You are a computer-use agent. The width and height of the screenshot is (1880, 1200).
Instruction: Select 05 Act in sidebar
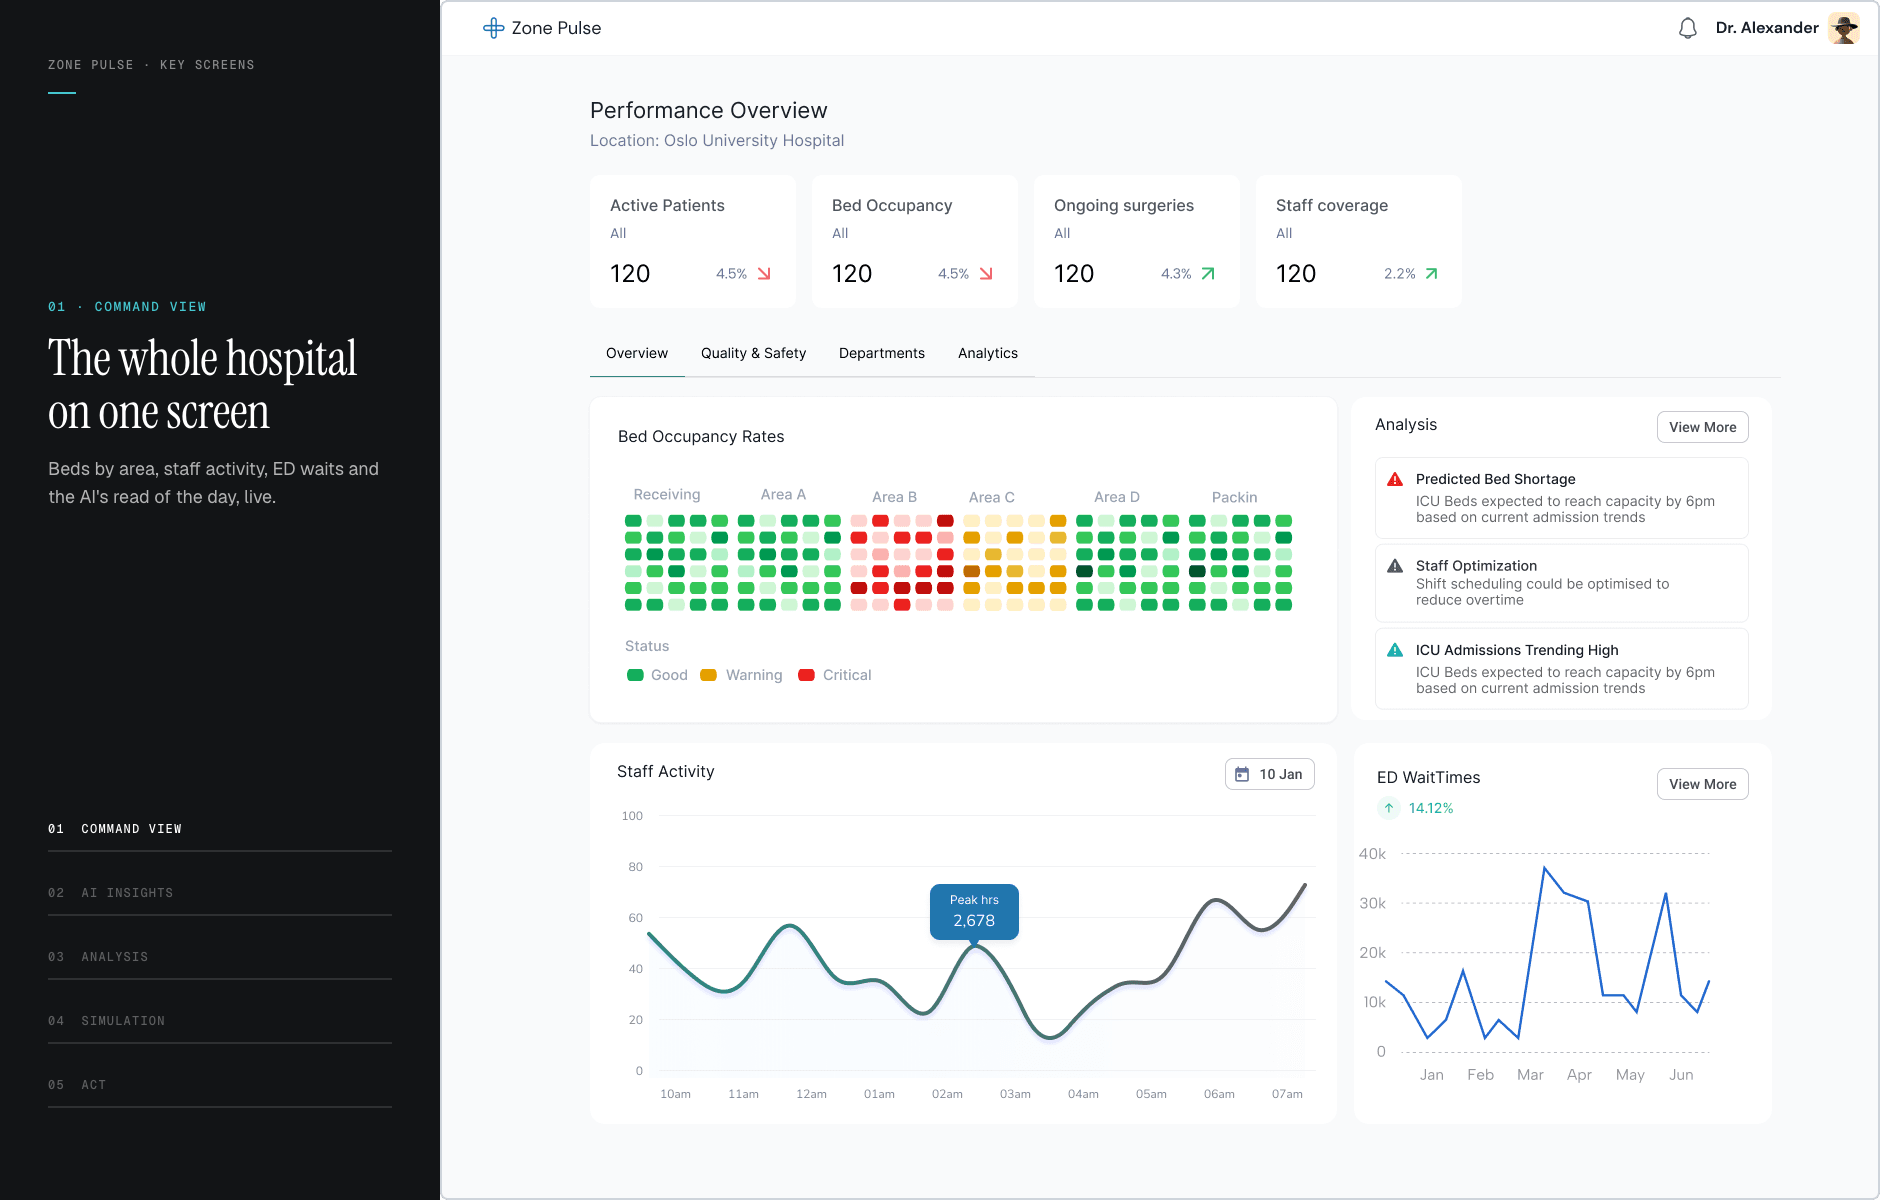[x=220, y=1085]
